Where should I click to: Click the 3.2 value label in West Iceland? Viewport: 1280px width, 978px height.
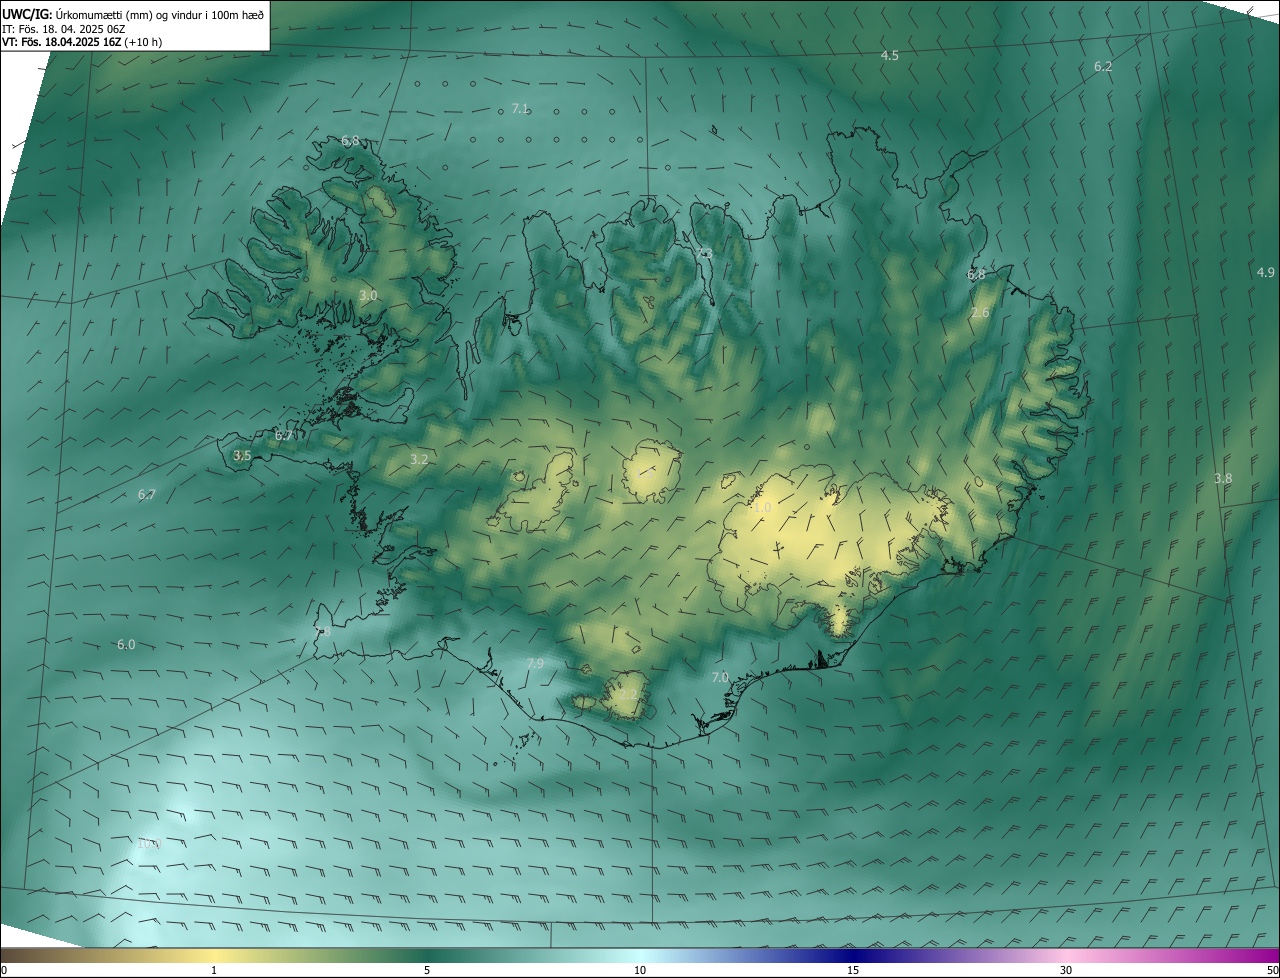click(x=419, y=460)
